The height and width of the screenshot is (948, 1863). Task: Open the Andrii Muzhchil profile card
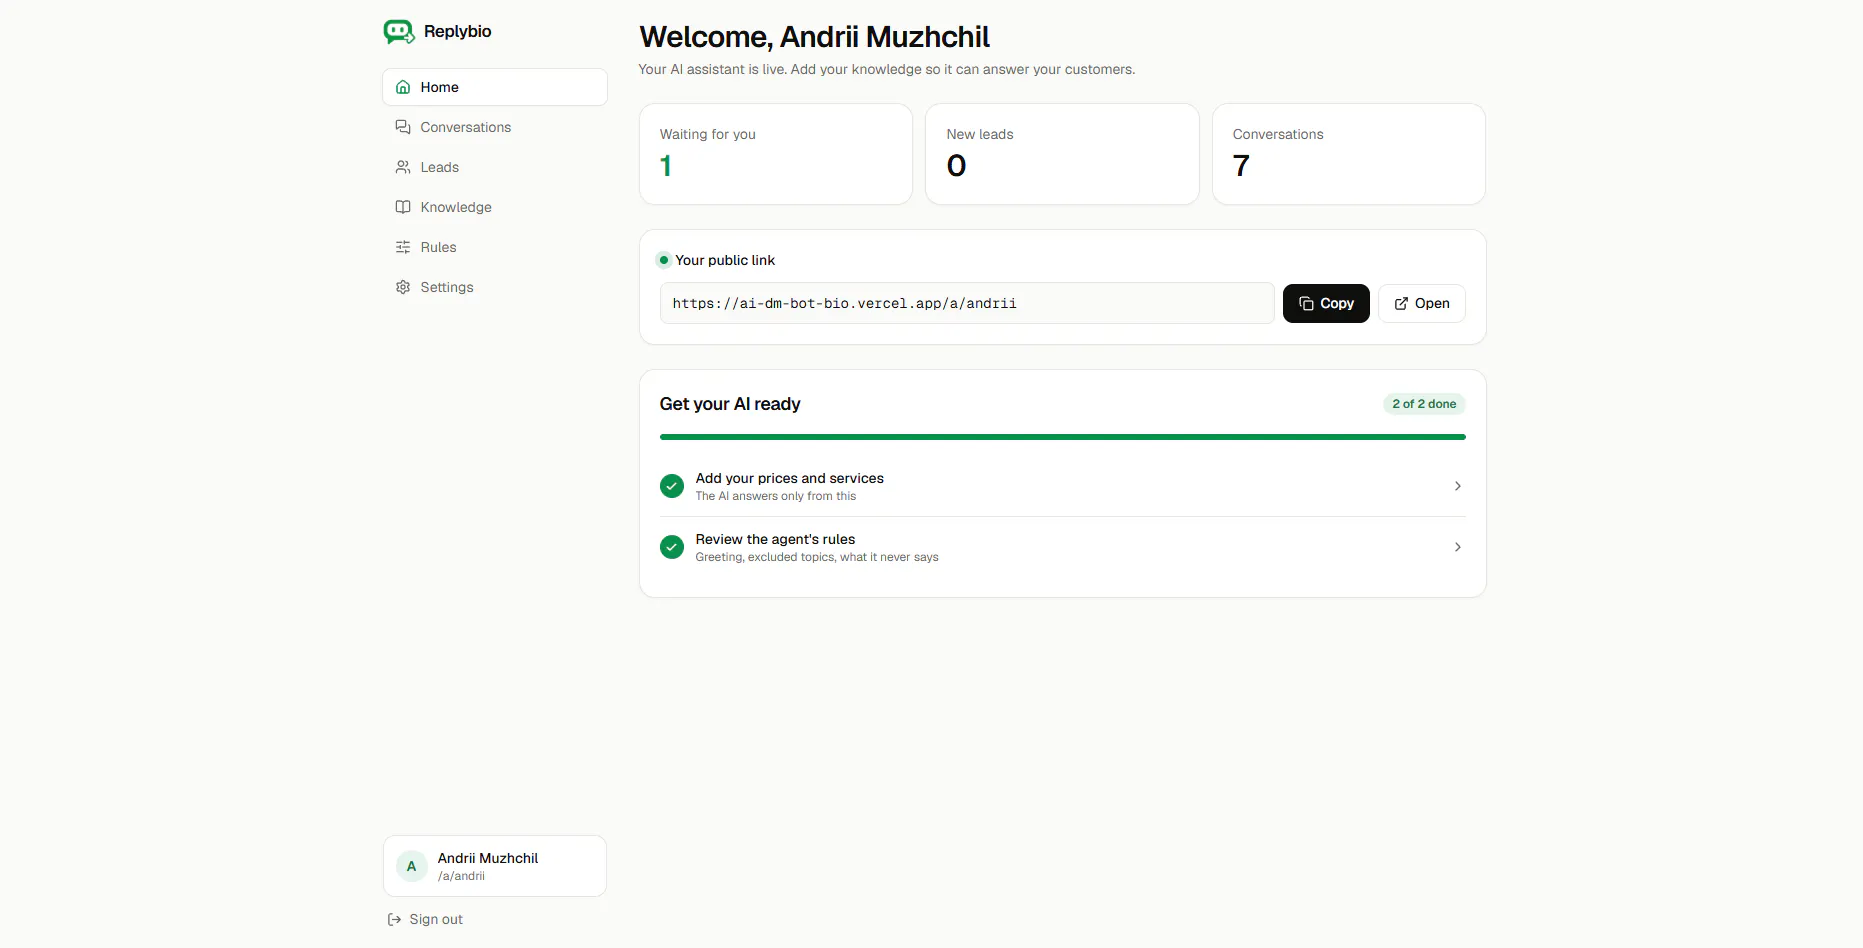495,866
